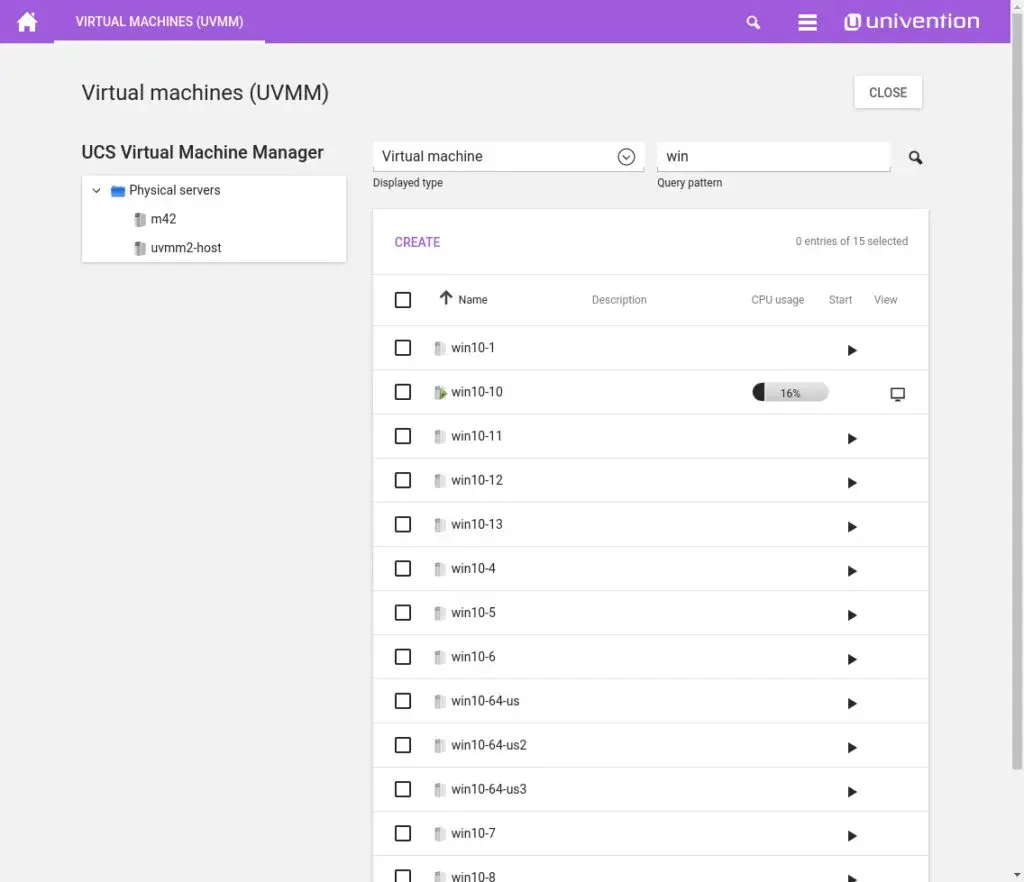Select the m42 server in the tree
This screenshot has height=882, width=1024.
[163, 219]
